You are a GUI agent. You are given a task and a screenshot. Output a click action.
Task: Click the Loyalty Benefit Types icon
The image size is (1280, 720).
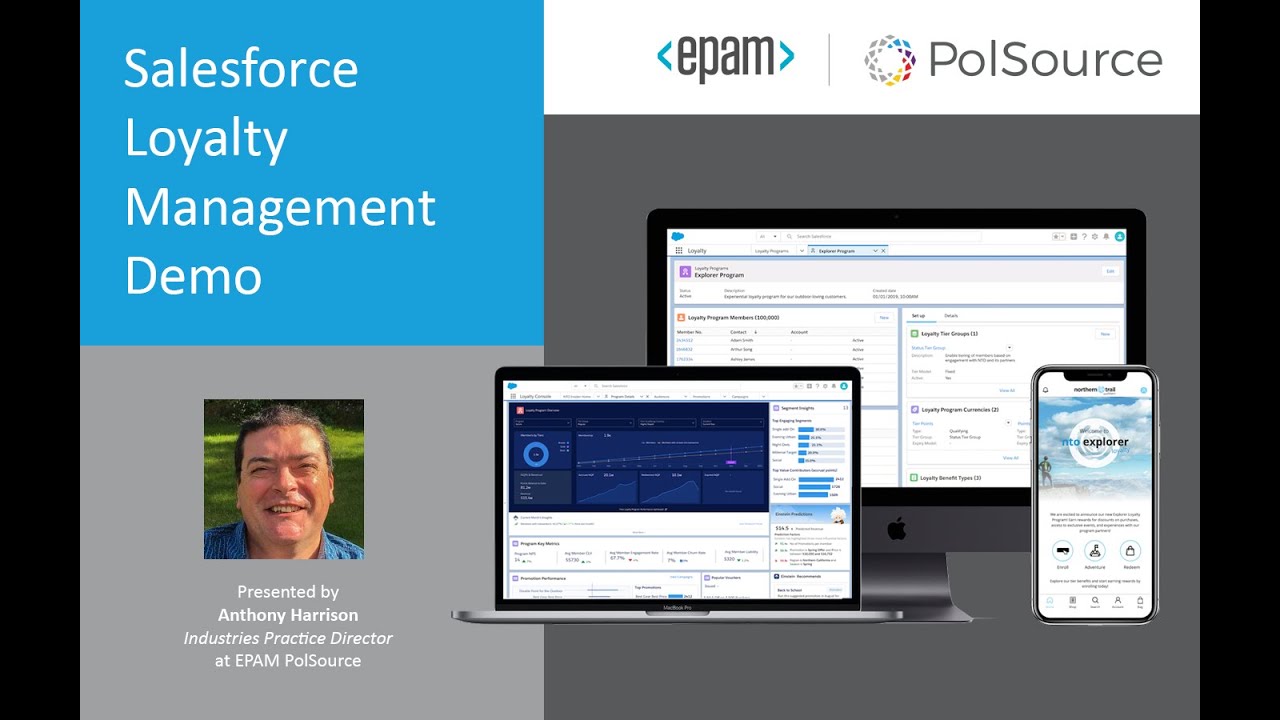pyautogui.click(x=913, y=478)
